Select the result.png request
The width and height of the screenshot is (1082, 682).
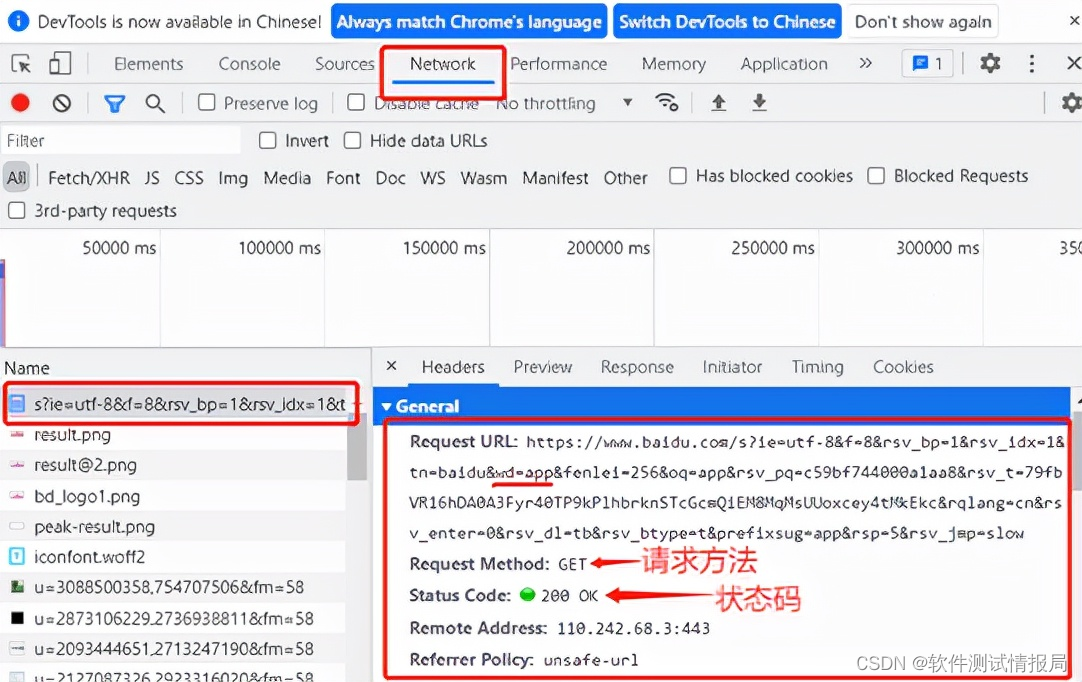click(x=174, y=435)
